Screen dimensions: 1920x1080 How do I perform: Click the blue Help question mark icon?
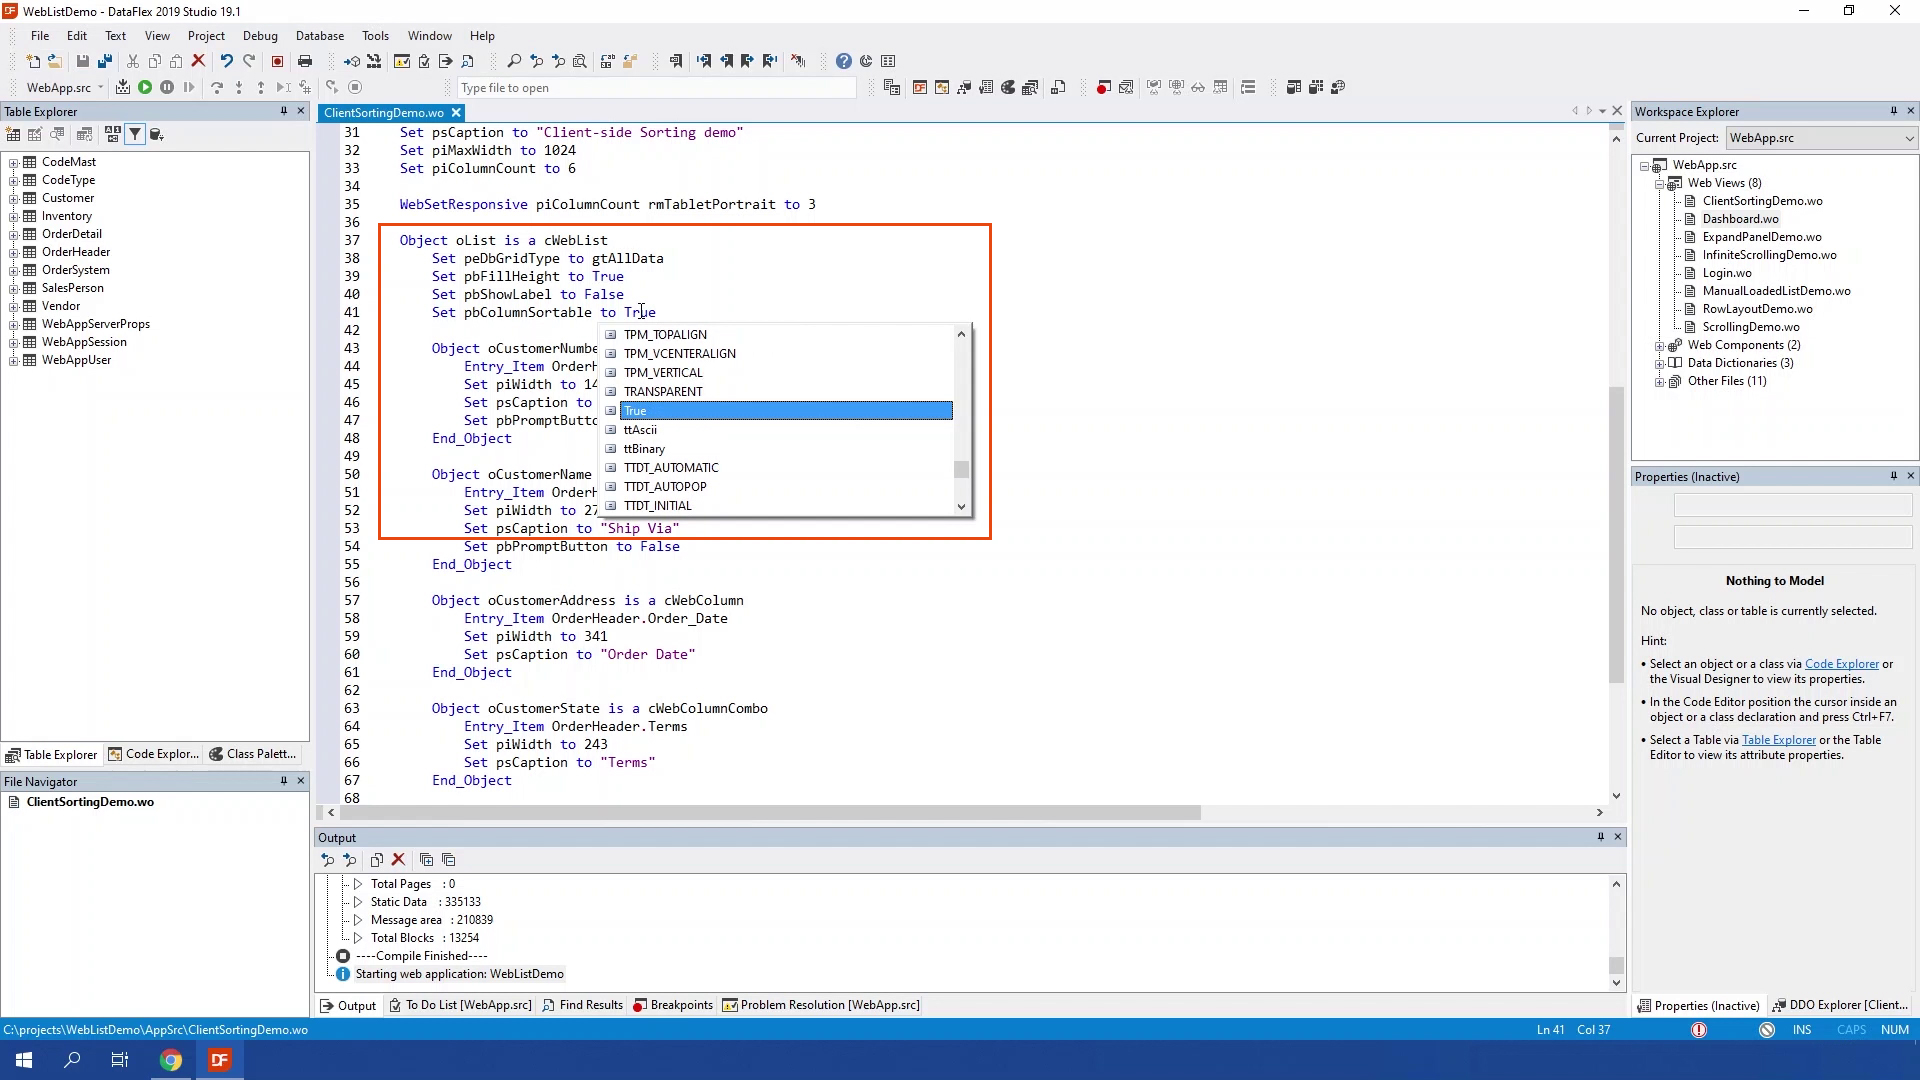click(x=844, y=62)
